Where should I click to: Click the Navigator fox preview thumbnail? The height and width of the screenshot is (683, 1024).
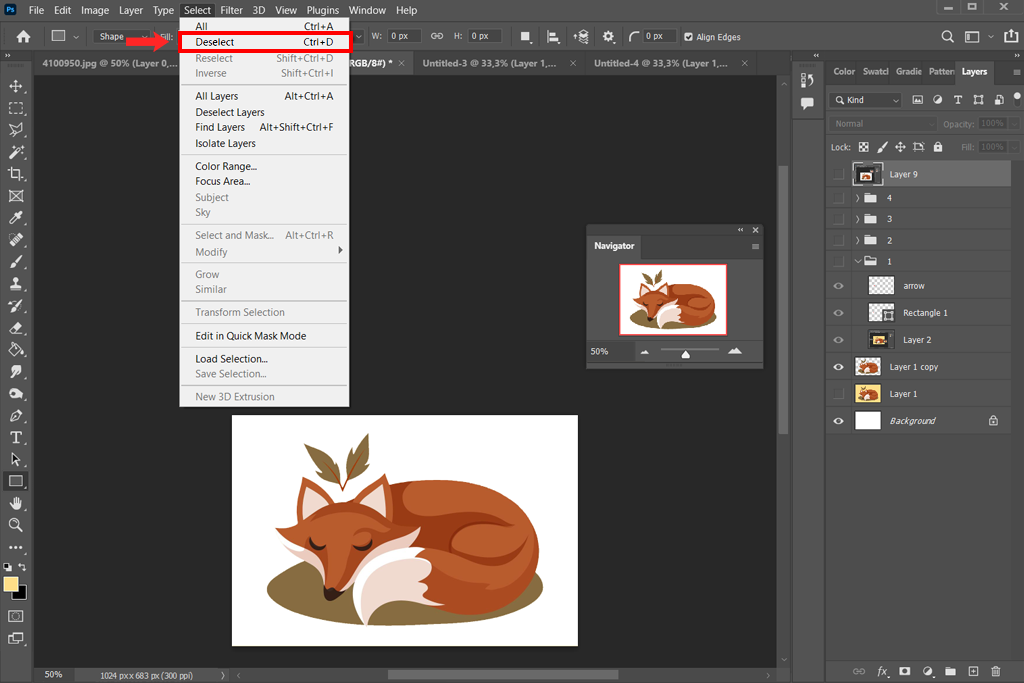pos(673,299)
